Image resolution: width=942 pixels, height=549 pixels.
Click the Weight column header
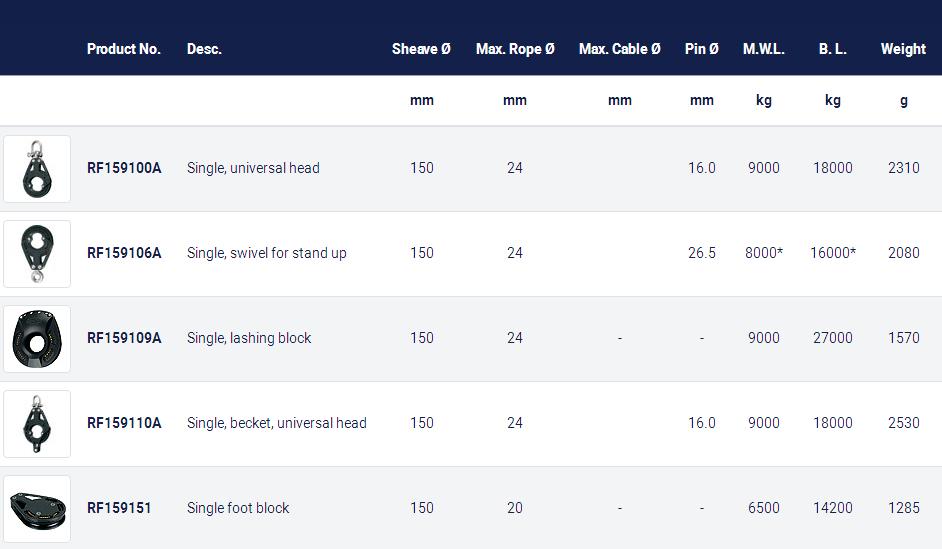click(903, 49)
